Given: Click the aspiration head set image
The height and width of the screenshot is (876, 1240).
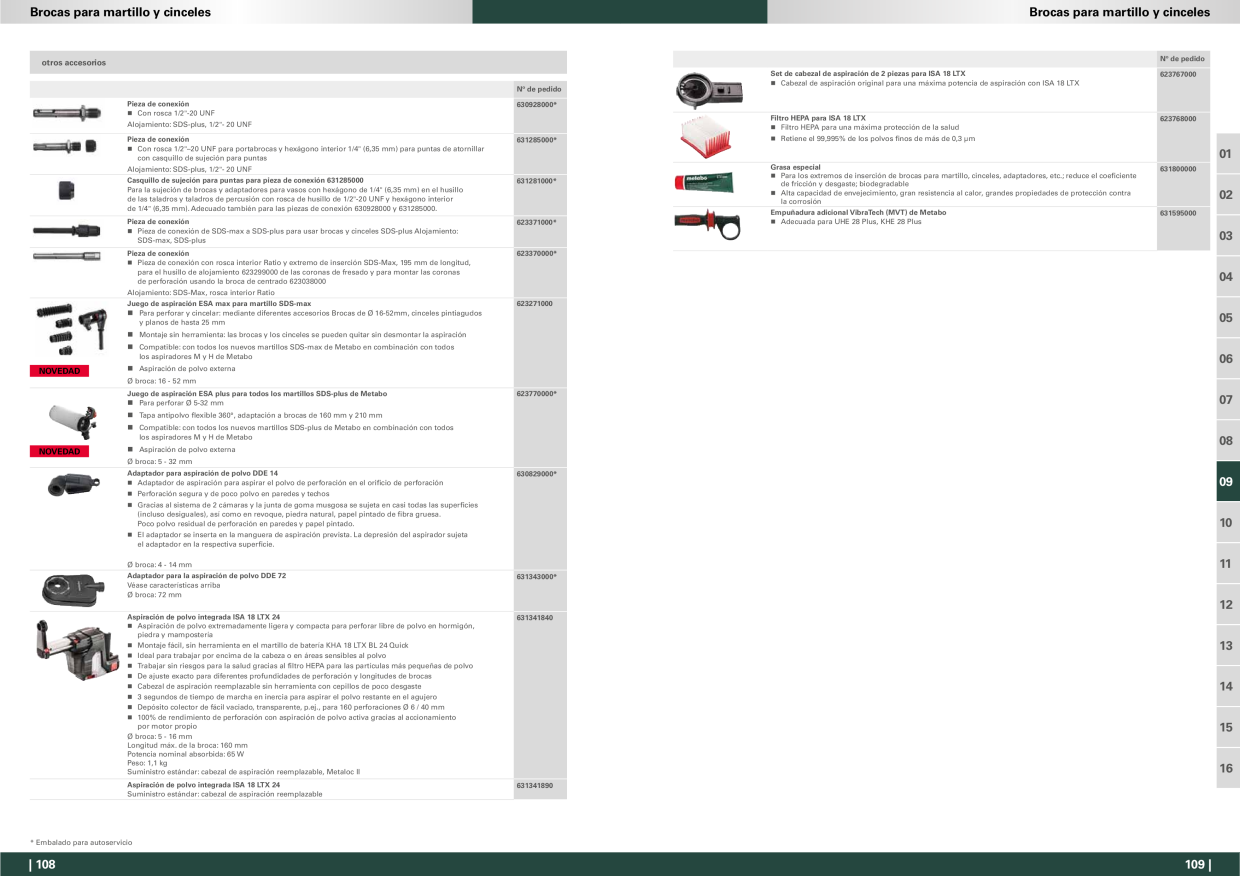Looking at the screenshot, I should (x=710, y=90).
